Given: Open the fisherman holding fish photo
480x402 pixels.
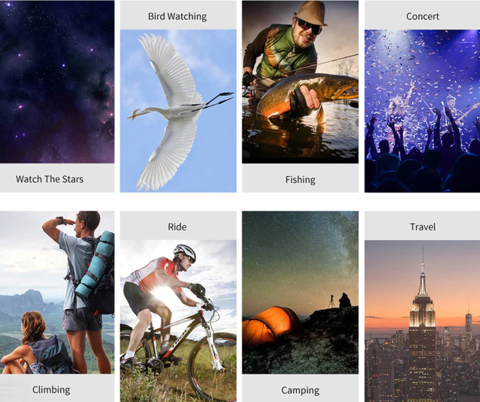Looking at the screenshot, I should [x=300, y=82].
